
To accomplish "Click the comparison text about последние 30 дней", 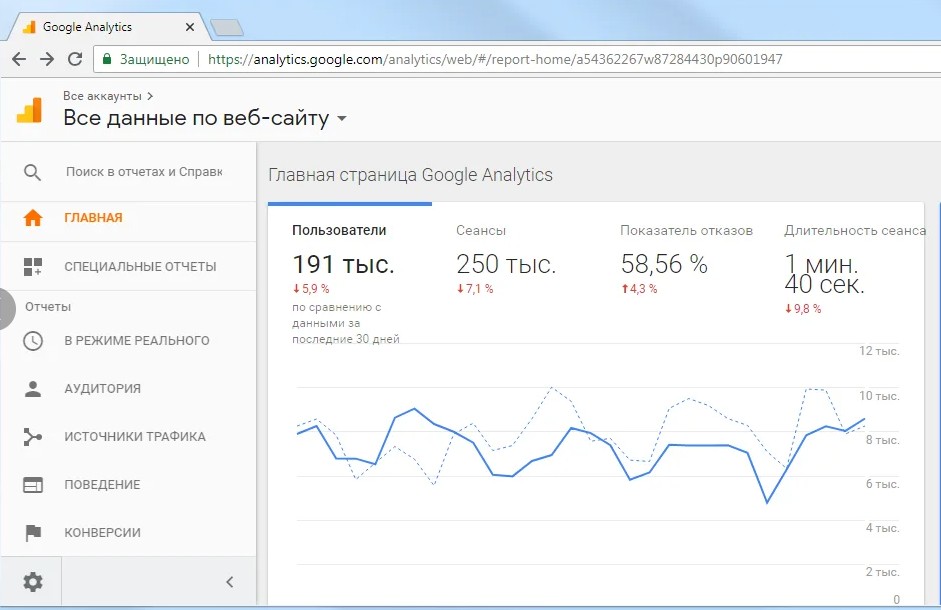I will tap(346, 323).
